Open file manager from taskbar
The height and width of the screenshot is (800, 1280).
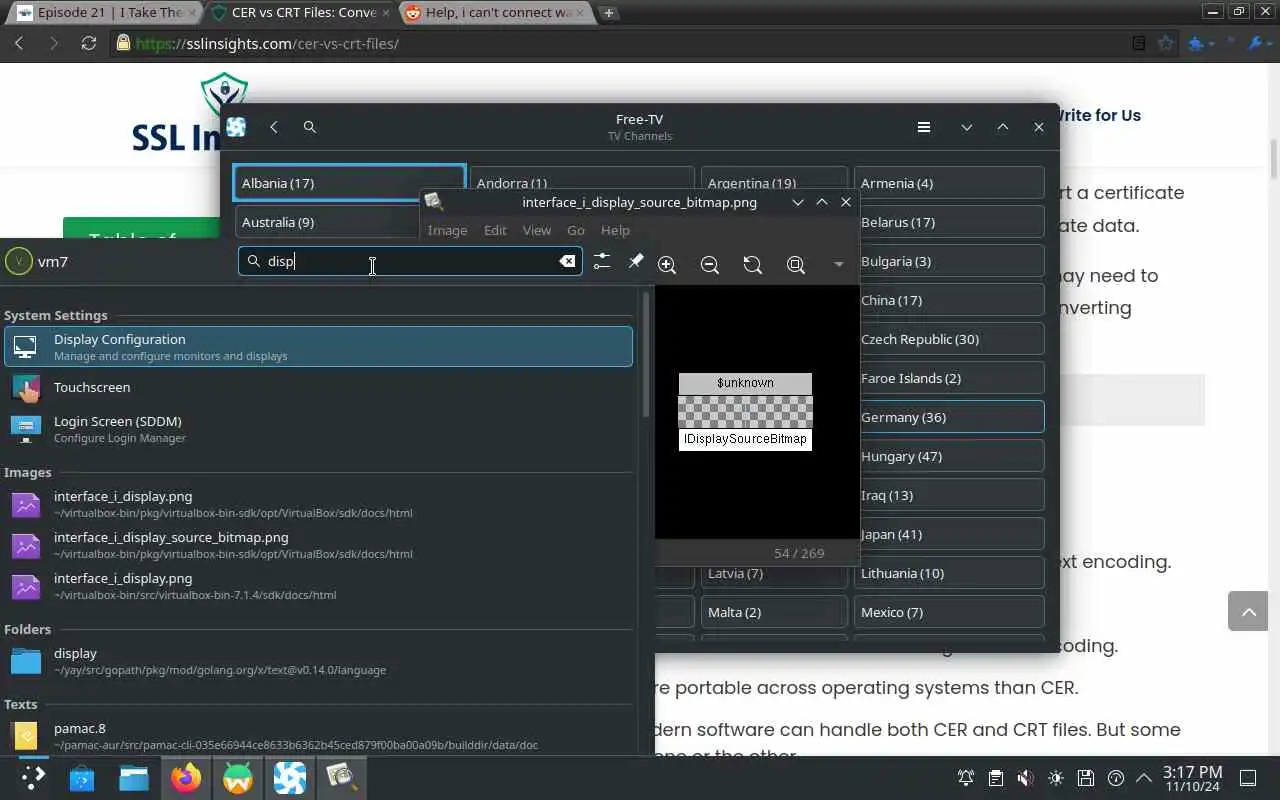coord(134,777)
